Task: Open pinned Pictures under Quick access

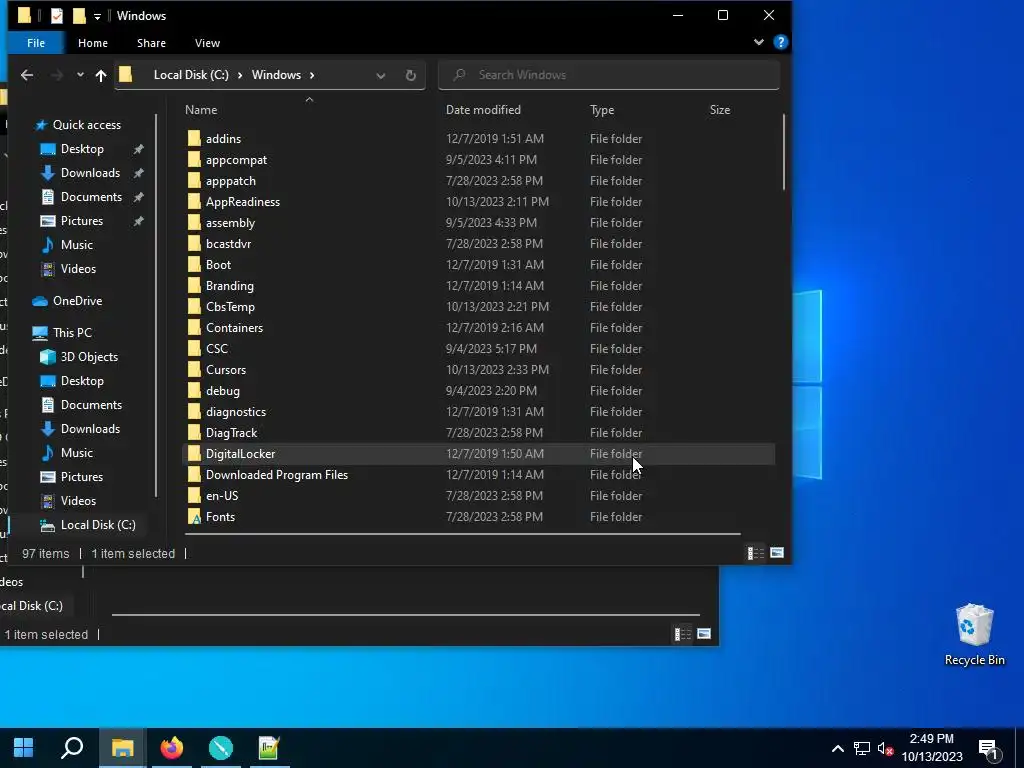Action: [81, 221]
